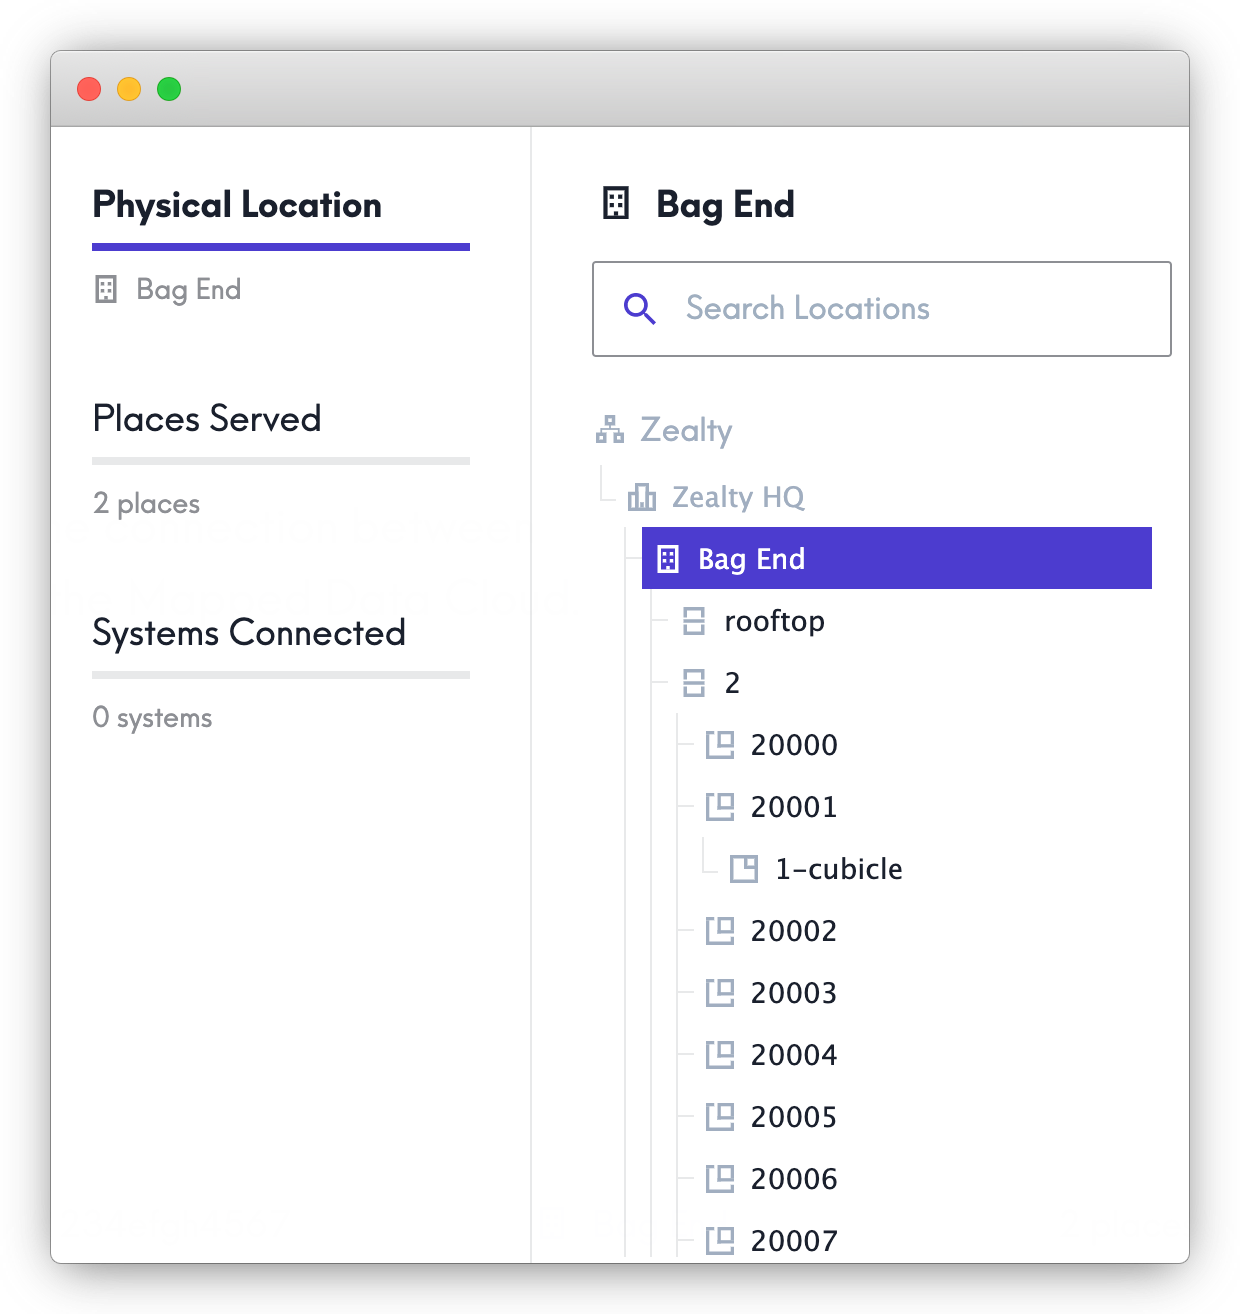Select room 20004
The image size is (1240, 1314).
pos(794,1055)
